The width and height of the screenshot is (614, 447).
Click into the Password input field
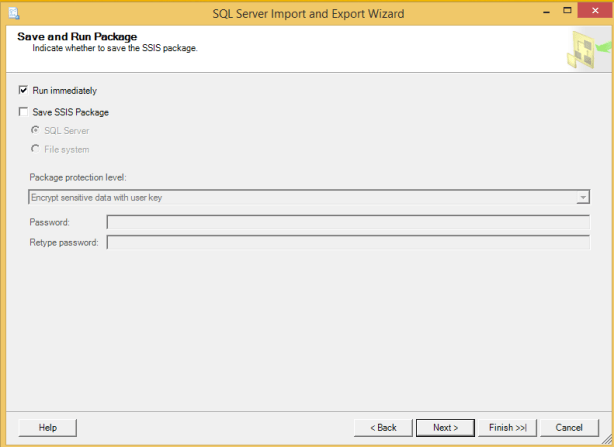pyautogui.click(x=348, y=222)
